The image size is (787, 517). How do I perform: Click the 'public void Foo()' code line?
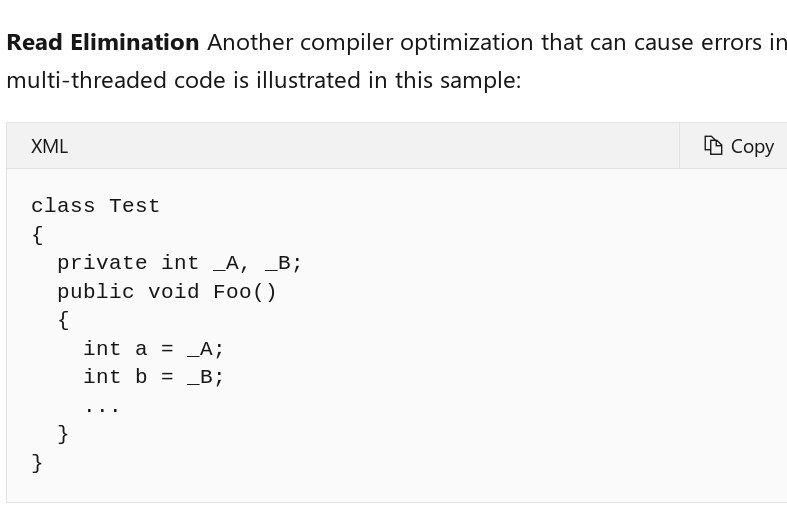(167, 292)
